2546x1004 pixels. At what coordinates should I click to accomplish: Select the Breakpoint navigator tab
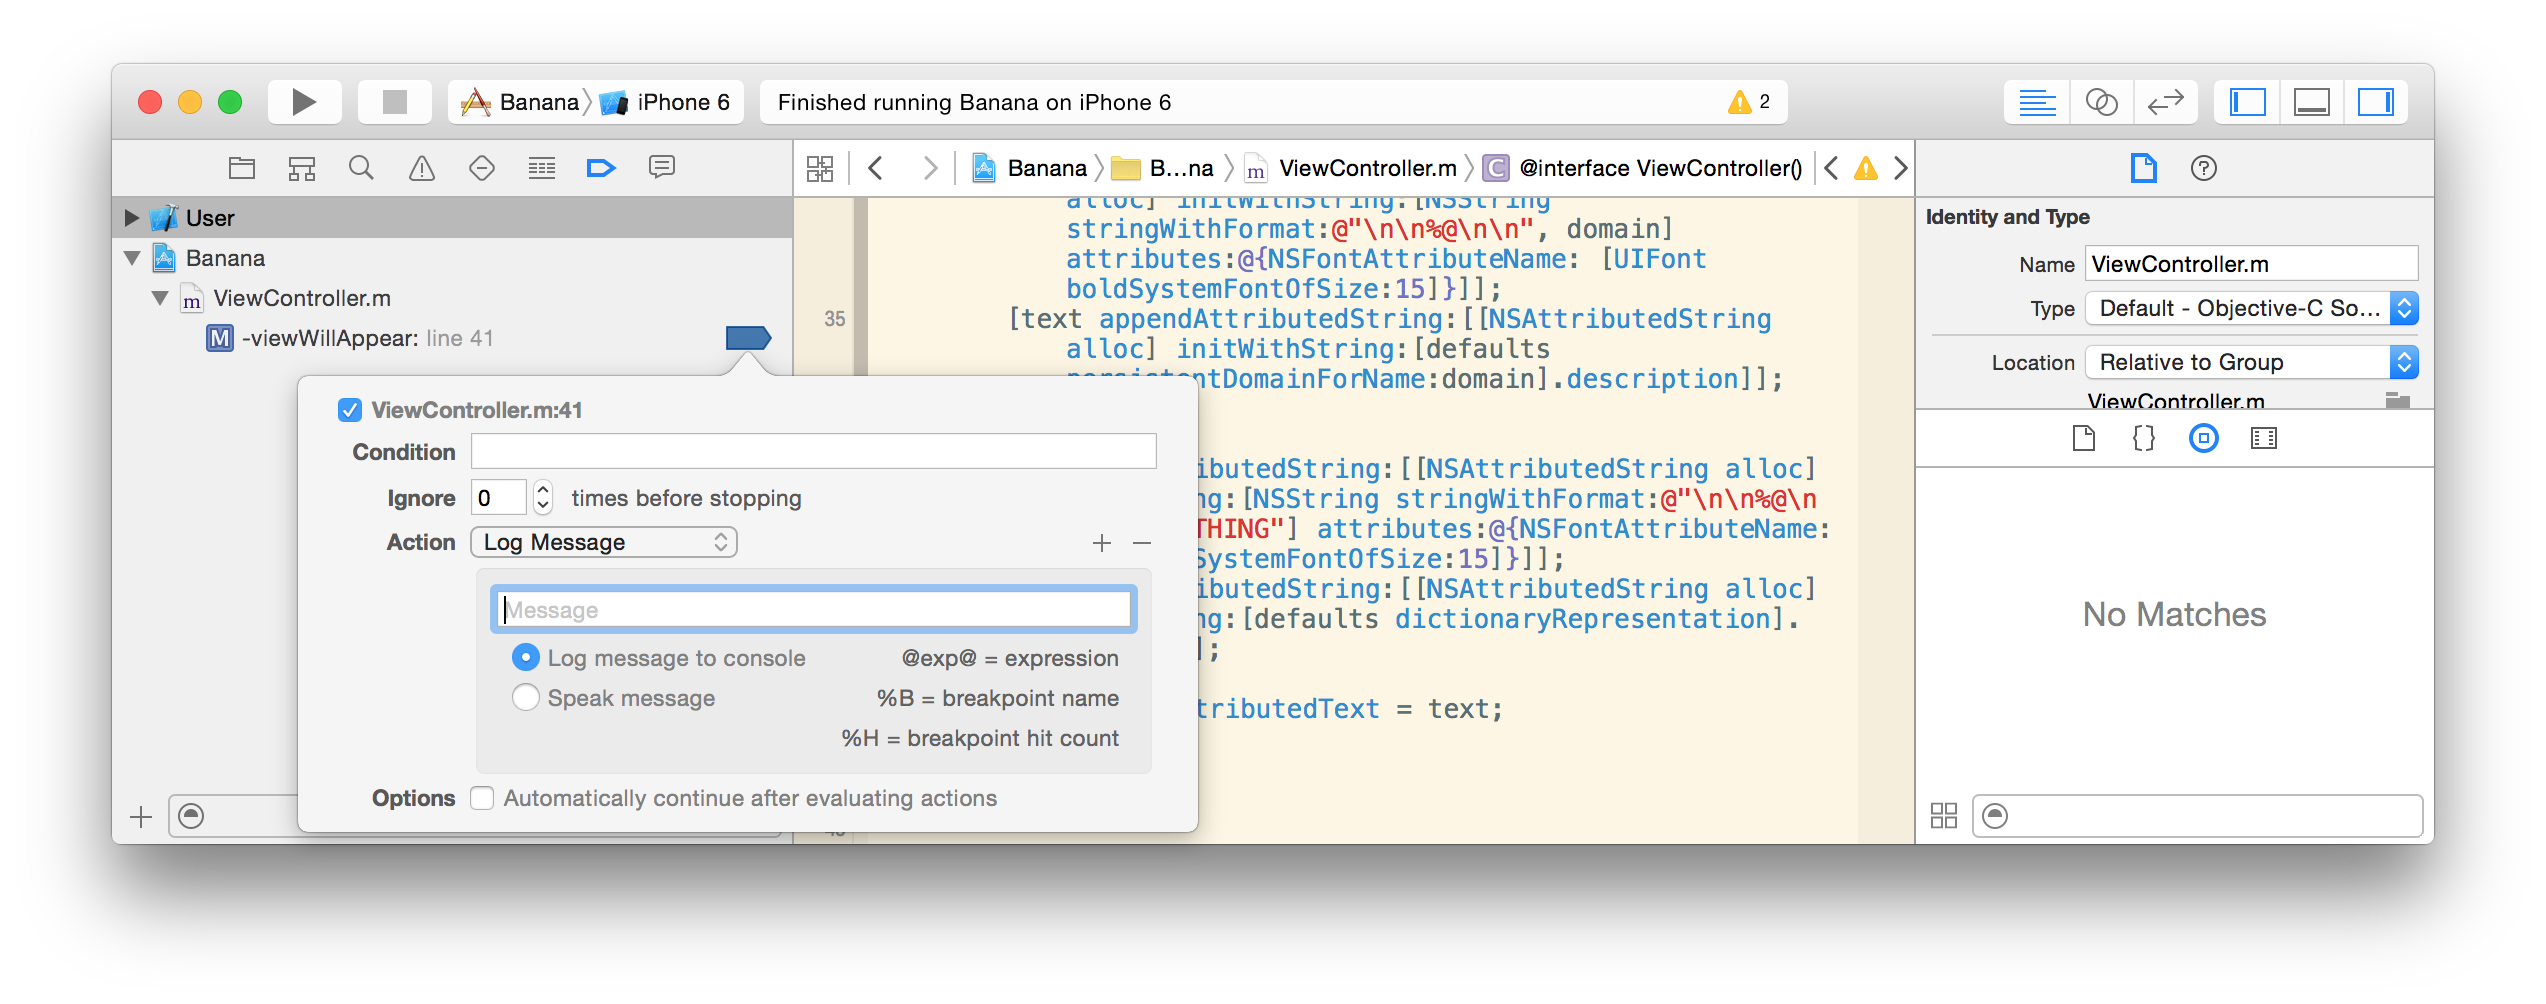coord(601,168)
